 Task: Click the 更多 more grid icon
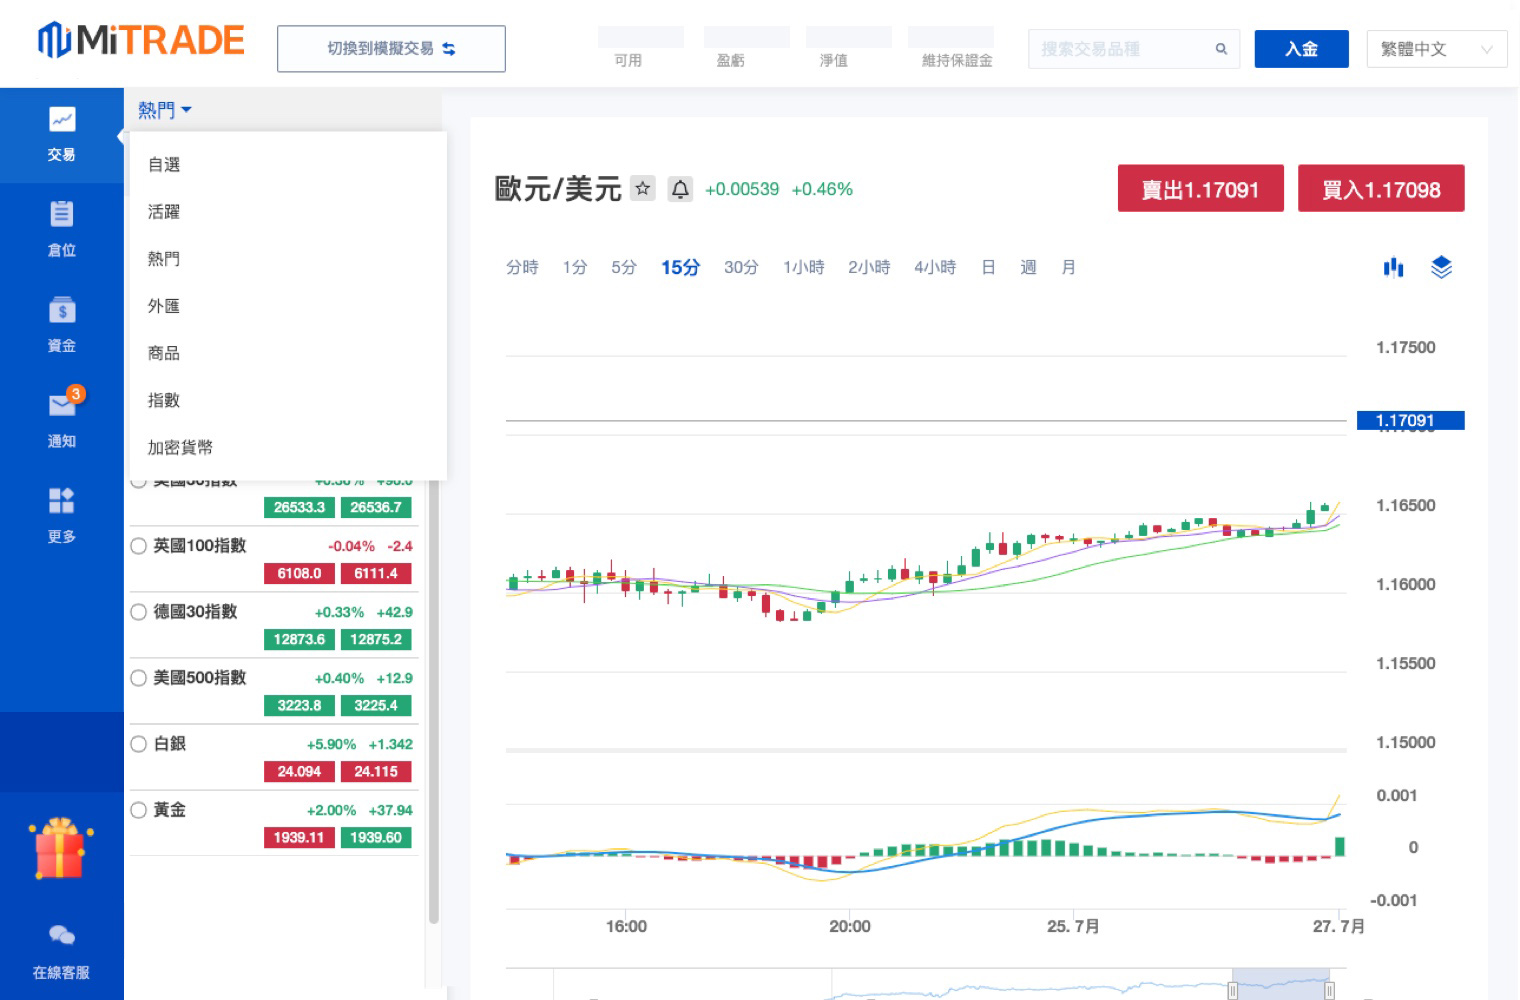point(61,500)
